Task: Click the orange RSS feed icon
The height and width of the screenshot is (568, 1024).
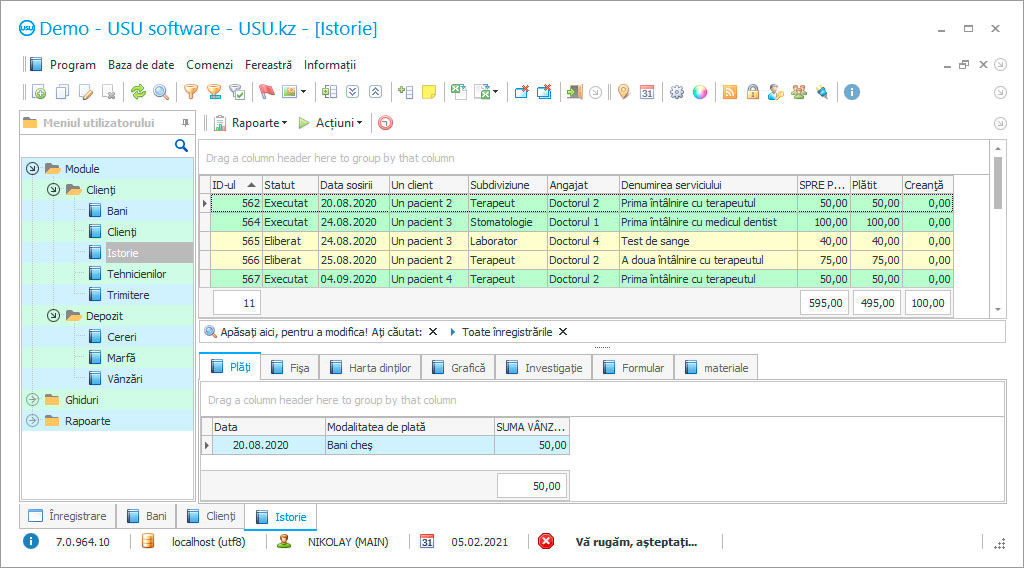Action: point(730,92)
